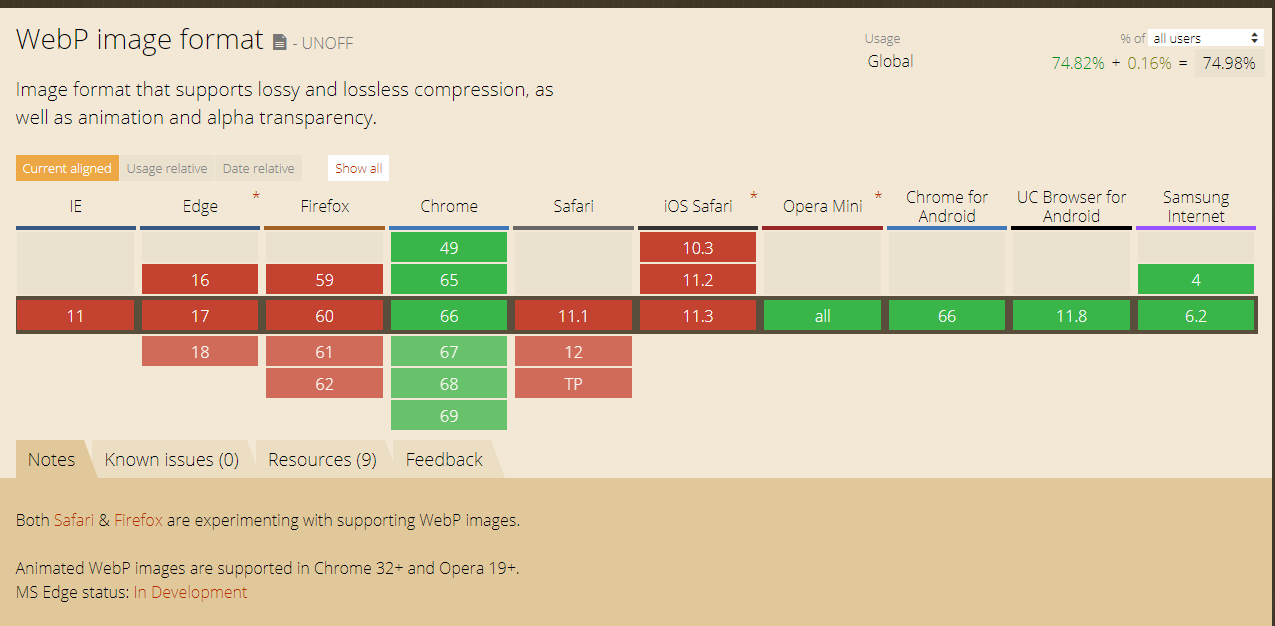1275x626 pixels.
Task: Click the Safari TP version cell
Action: (x=573, y=384)
